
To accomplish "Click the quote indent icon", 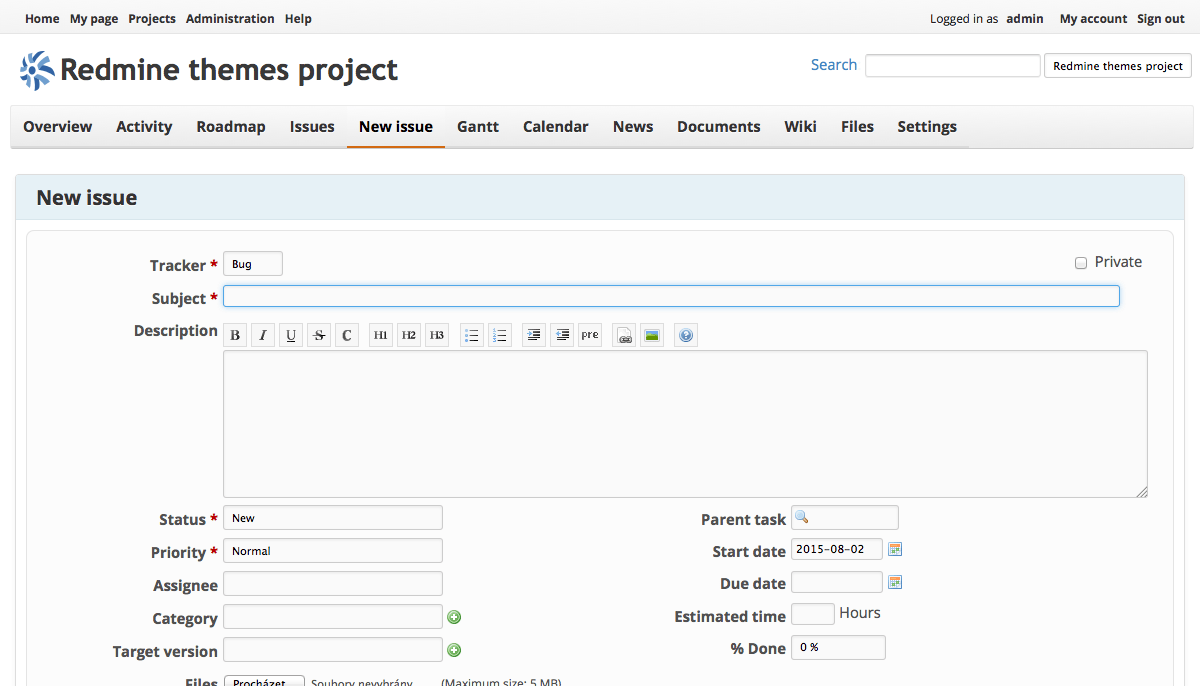I will point(534,335).
